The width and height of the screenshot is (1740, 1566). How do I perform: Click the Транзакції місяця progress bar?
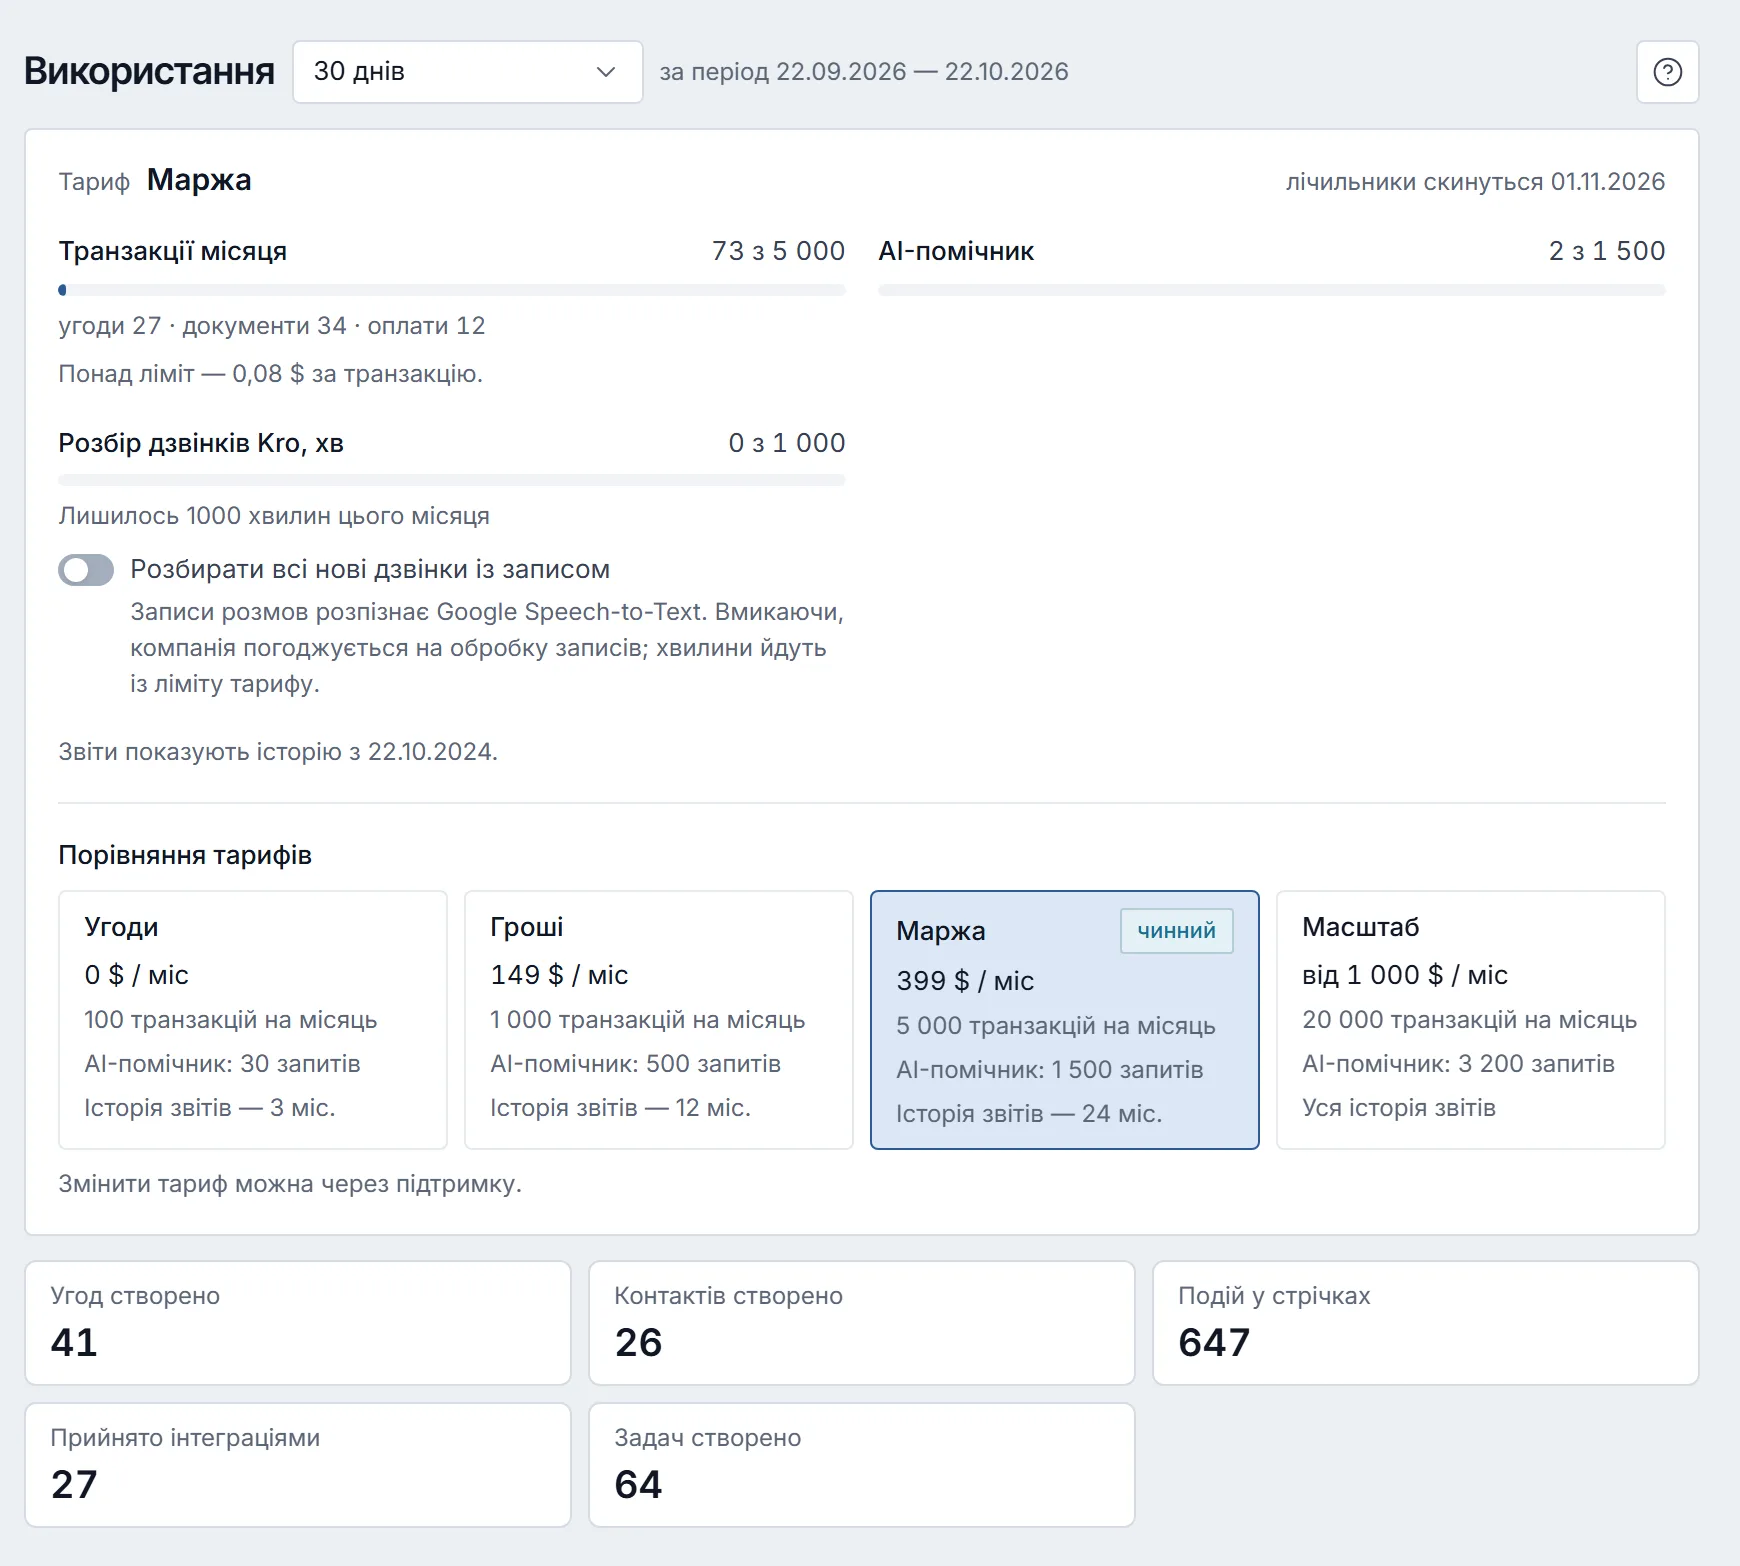[x=452, y=290]
